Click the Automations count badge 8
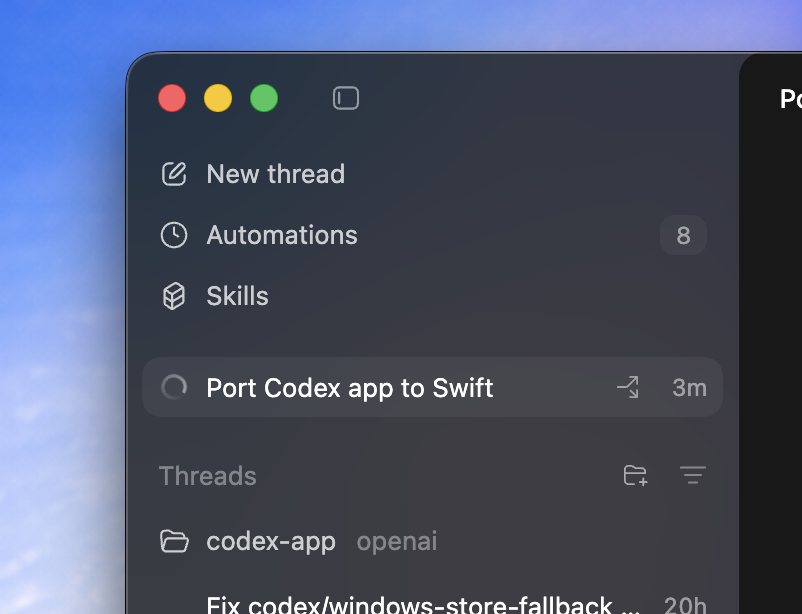The height and width of the screenshot is (614, 802). [x=683, y=235]
